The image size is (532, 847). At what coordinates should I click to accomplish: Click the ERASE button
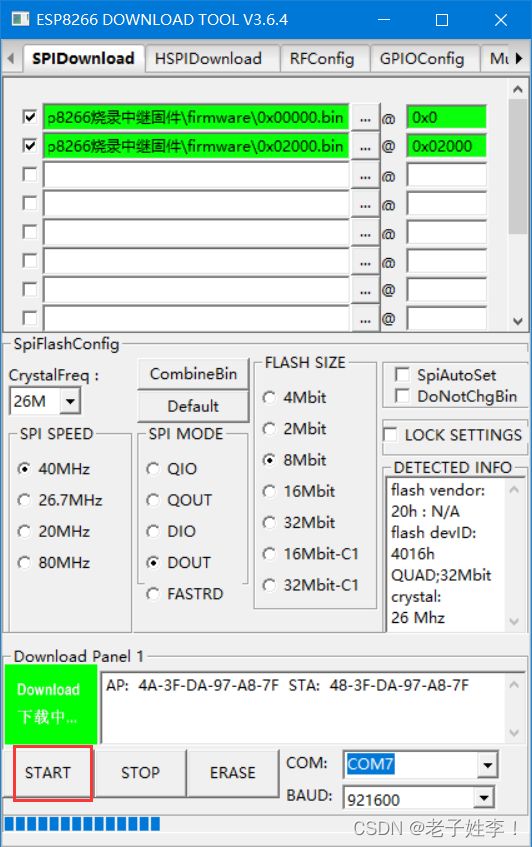coord(233,772)
